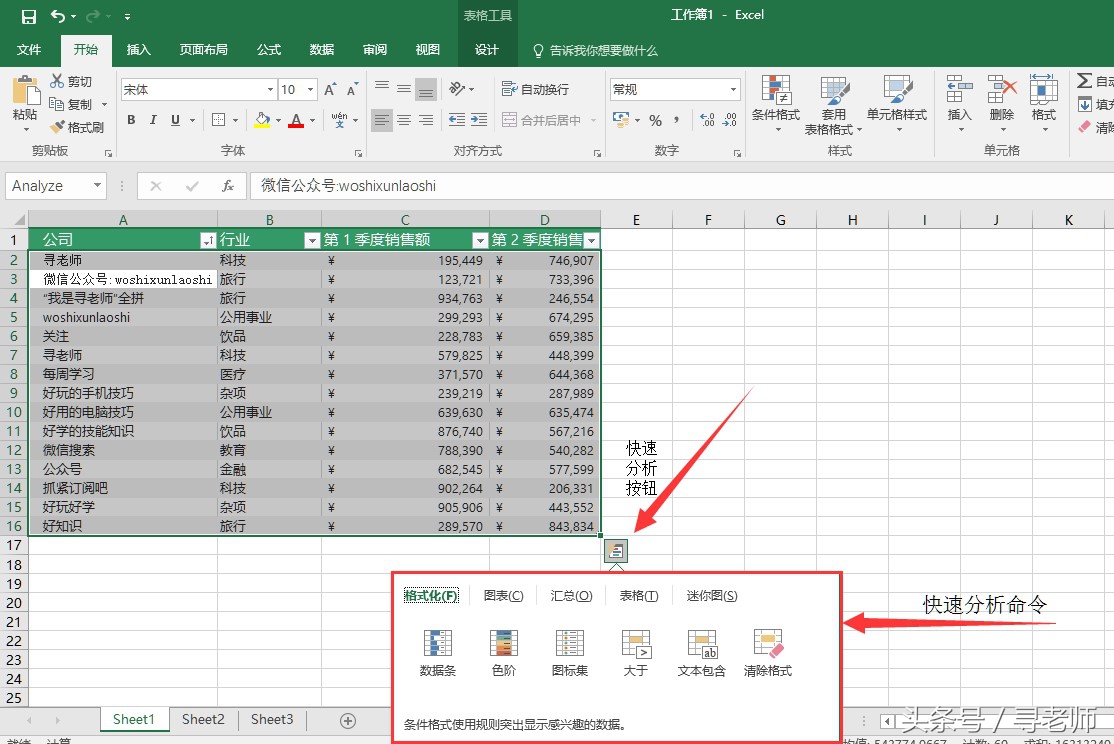This screenshot has height=744, width=1114.
Task: Open Conditional Formatting (条件格式) in the ribbon
Action: pyautogui.click(x=776, y=104)
